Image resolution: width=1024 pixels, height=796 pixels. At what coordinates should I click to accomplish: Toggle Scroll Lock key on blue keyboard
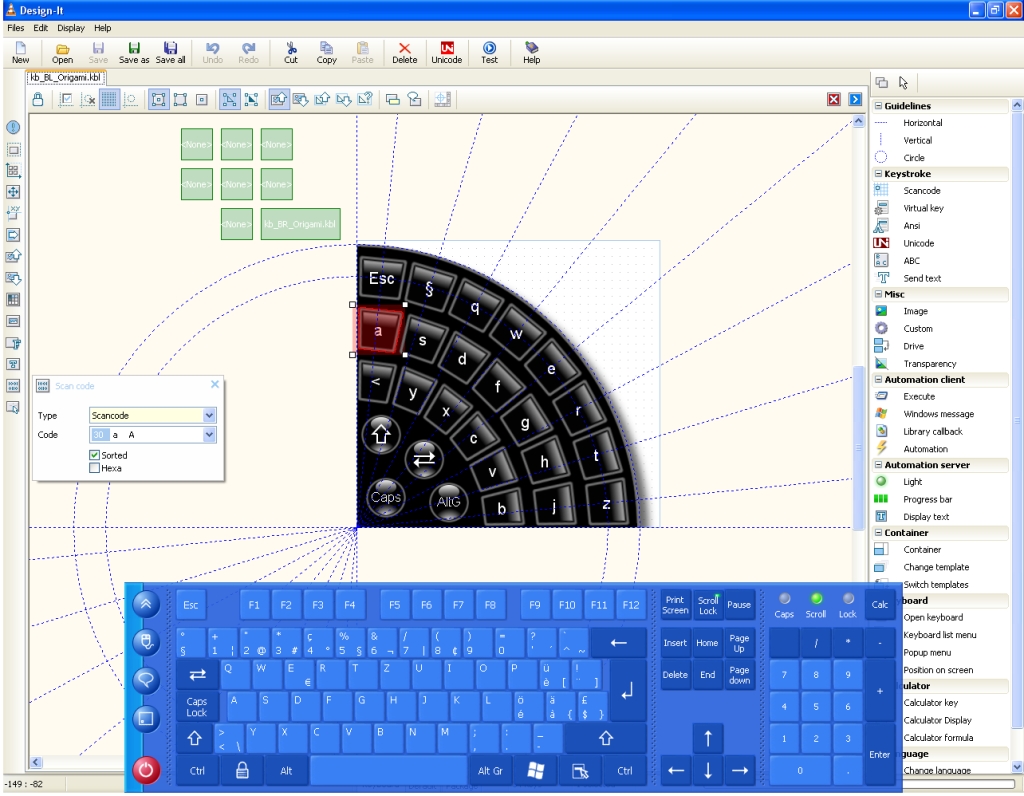pyautogui.click(x=708, y=605)
